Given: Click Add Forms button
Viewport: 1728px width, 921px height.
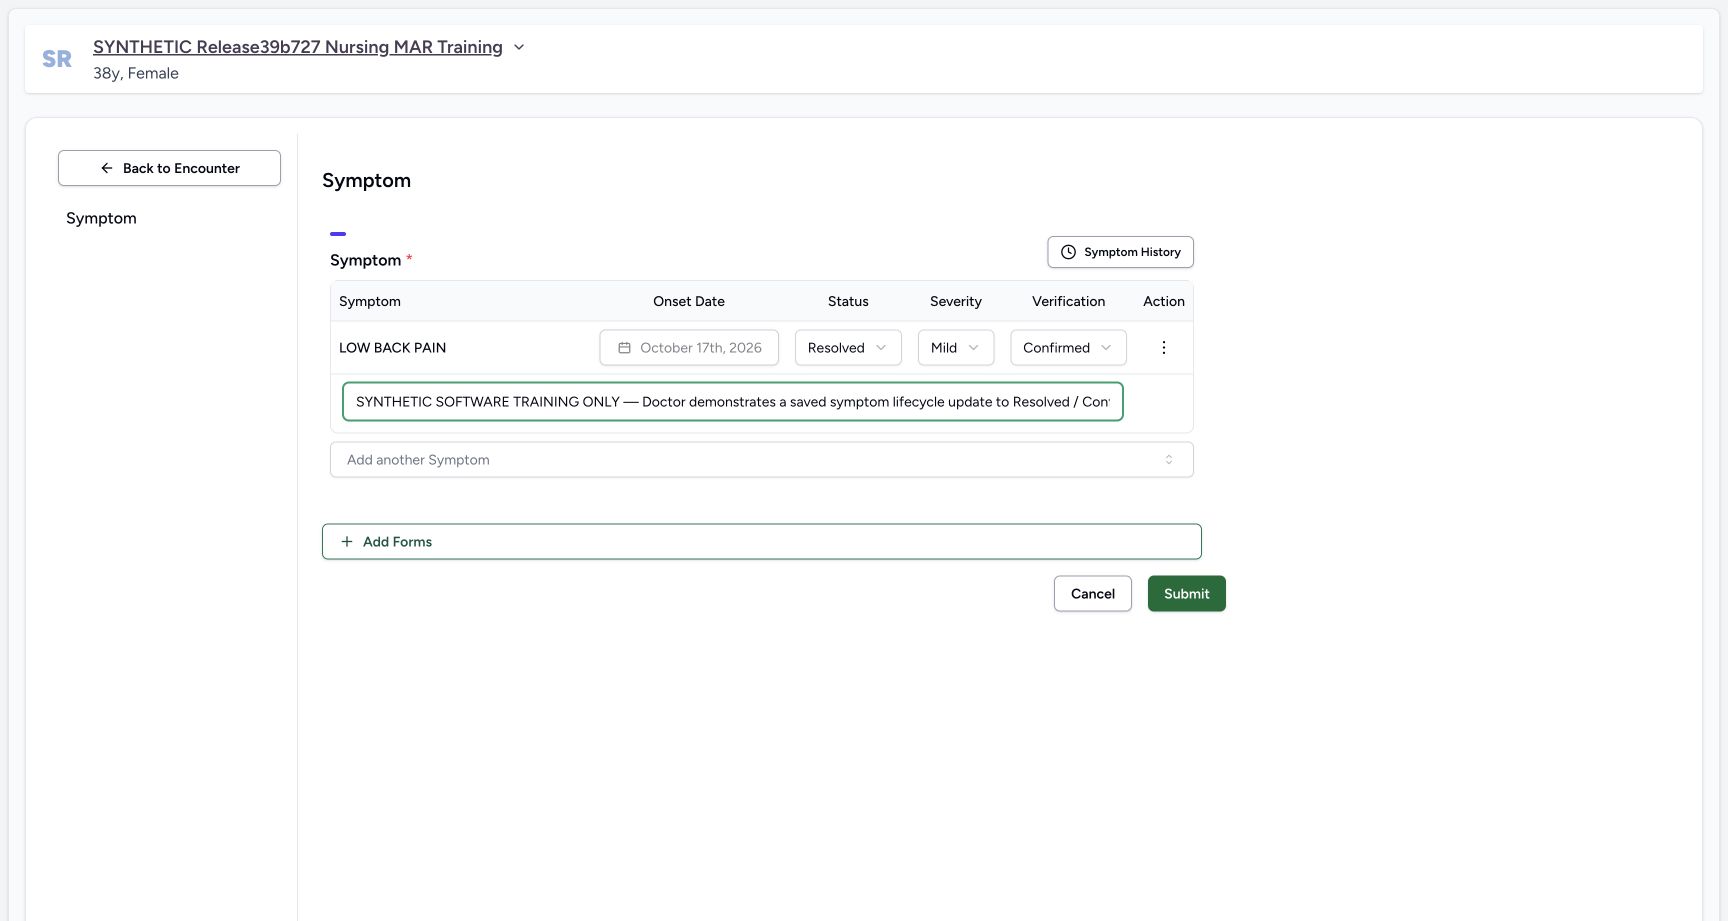Looking at the screenshot, I should [x=761, y=542].
